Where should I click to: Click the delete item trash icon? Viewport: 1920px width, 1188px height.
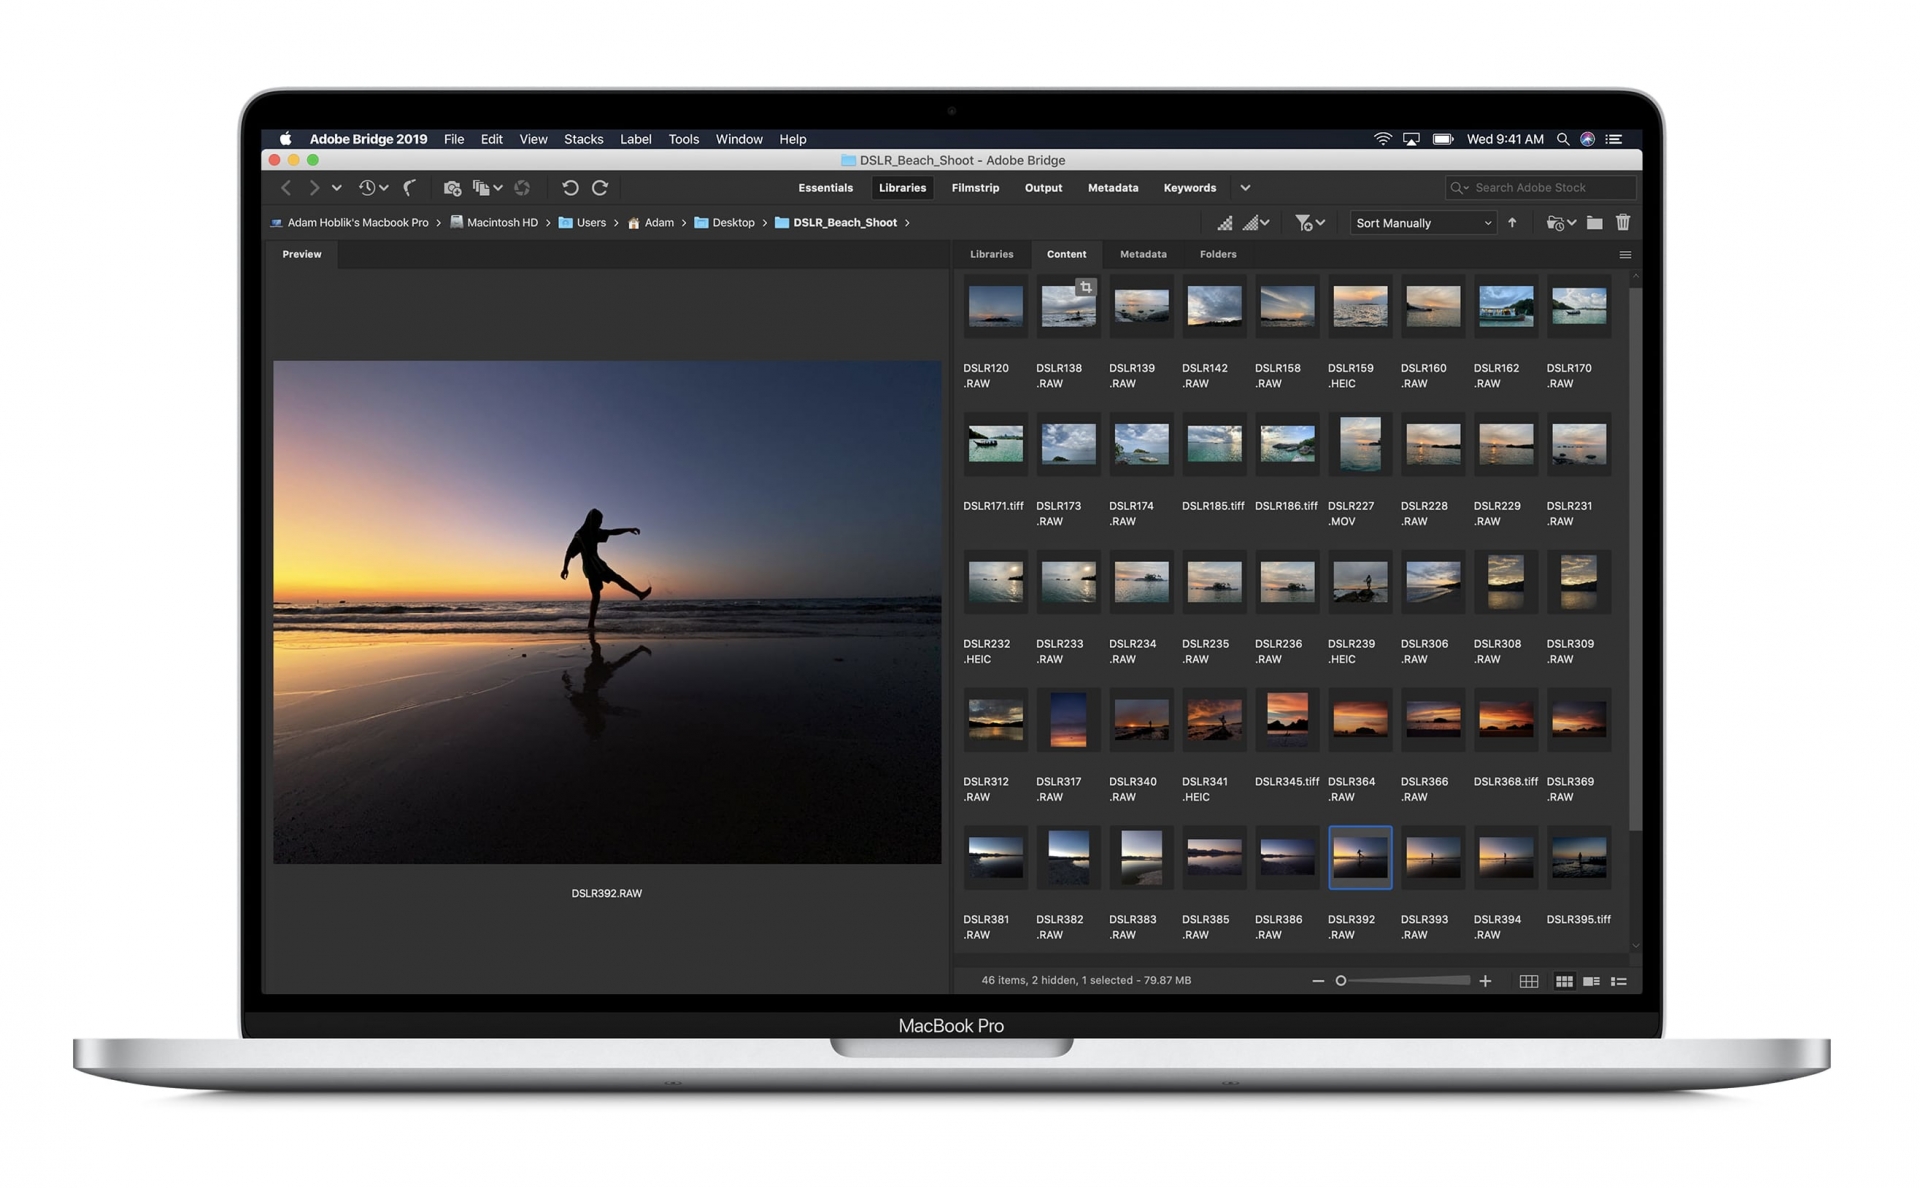1623,223
